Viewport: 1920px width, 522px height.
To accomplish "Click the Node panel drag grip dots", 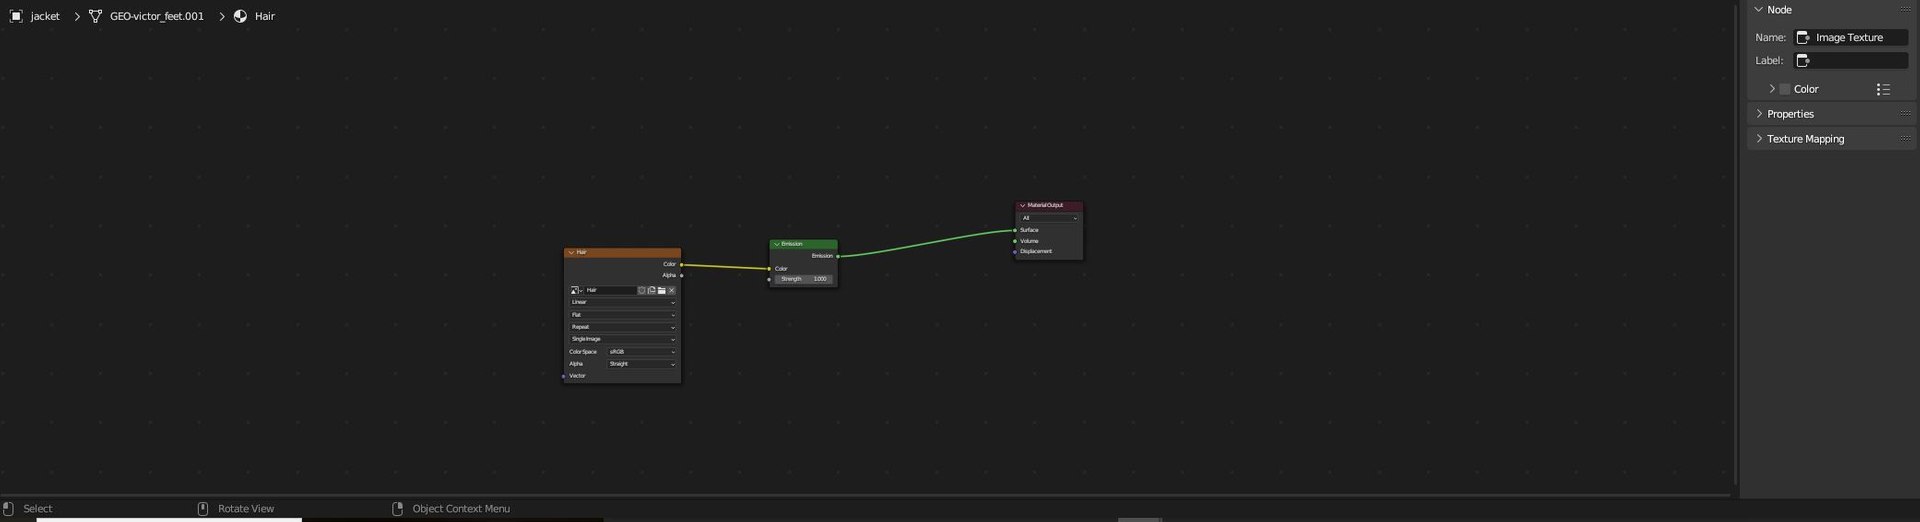I will 1905,9.
